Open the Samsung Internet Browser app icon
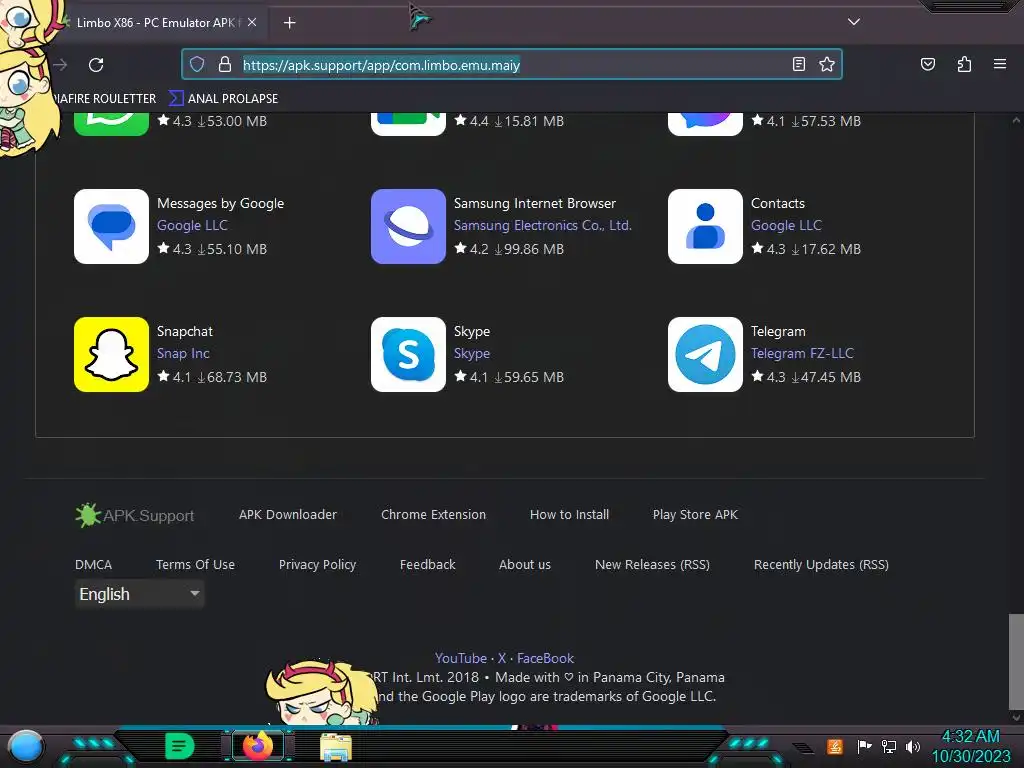Viewport: 1024px width, 768px height. 408,227
